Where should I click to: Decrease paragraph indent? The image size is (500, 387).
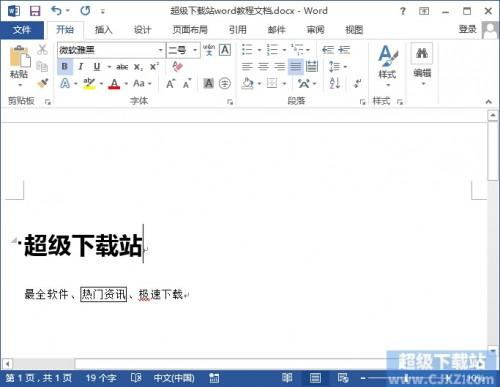click(328, 50)
